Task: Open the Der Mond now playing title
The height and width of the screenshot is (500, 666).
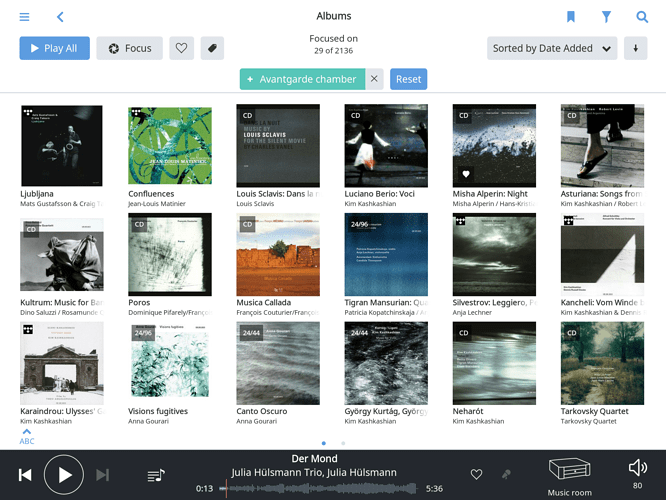Action: (x=314, y=459)
